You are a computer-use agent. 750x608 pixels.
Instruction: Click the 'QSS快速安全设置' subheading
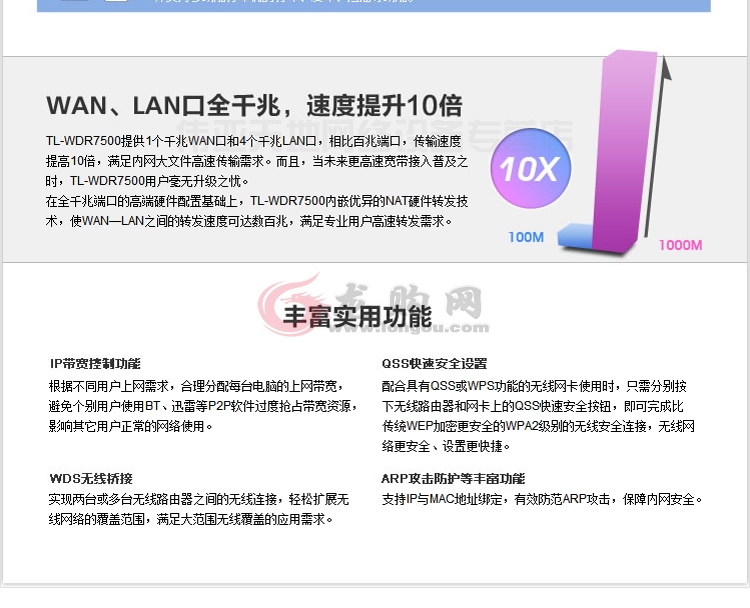click(x=434, y=364)
